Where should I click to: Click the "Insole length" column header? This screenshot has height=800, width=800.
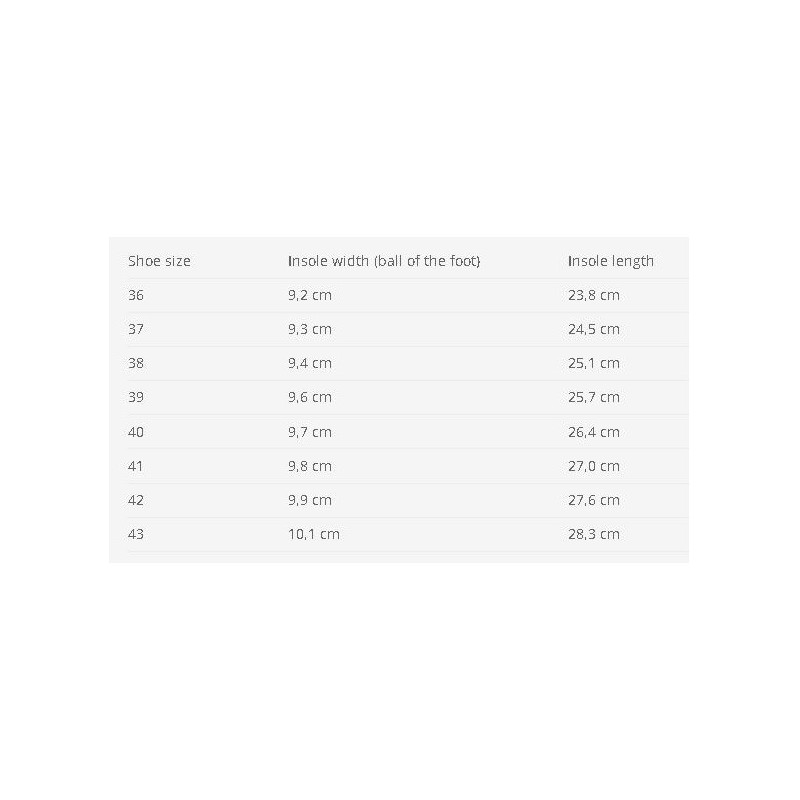610,261
